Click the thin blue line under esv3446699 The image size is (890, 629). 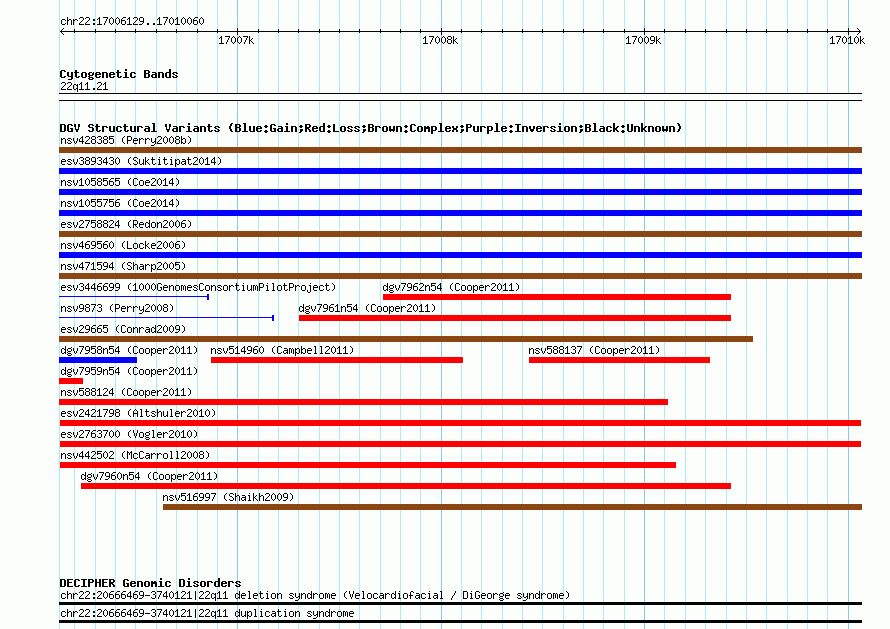[x=134, y=297]
